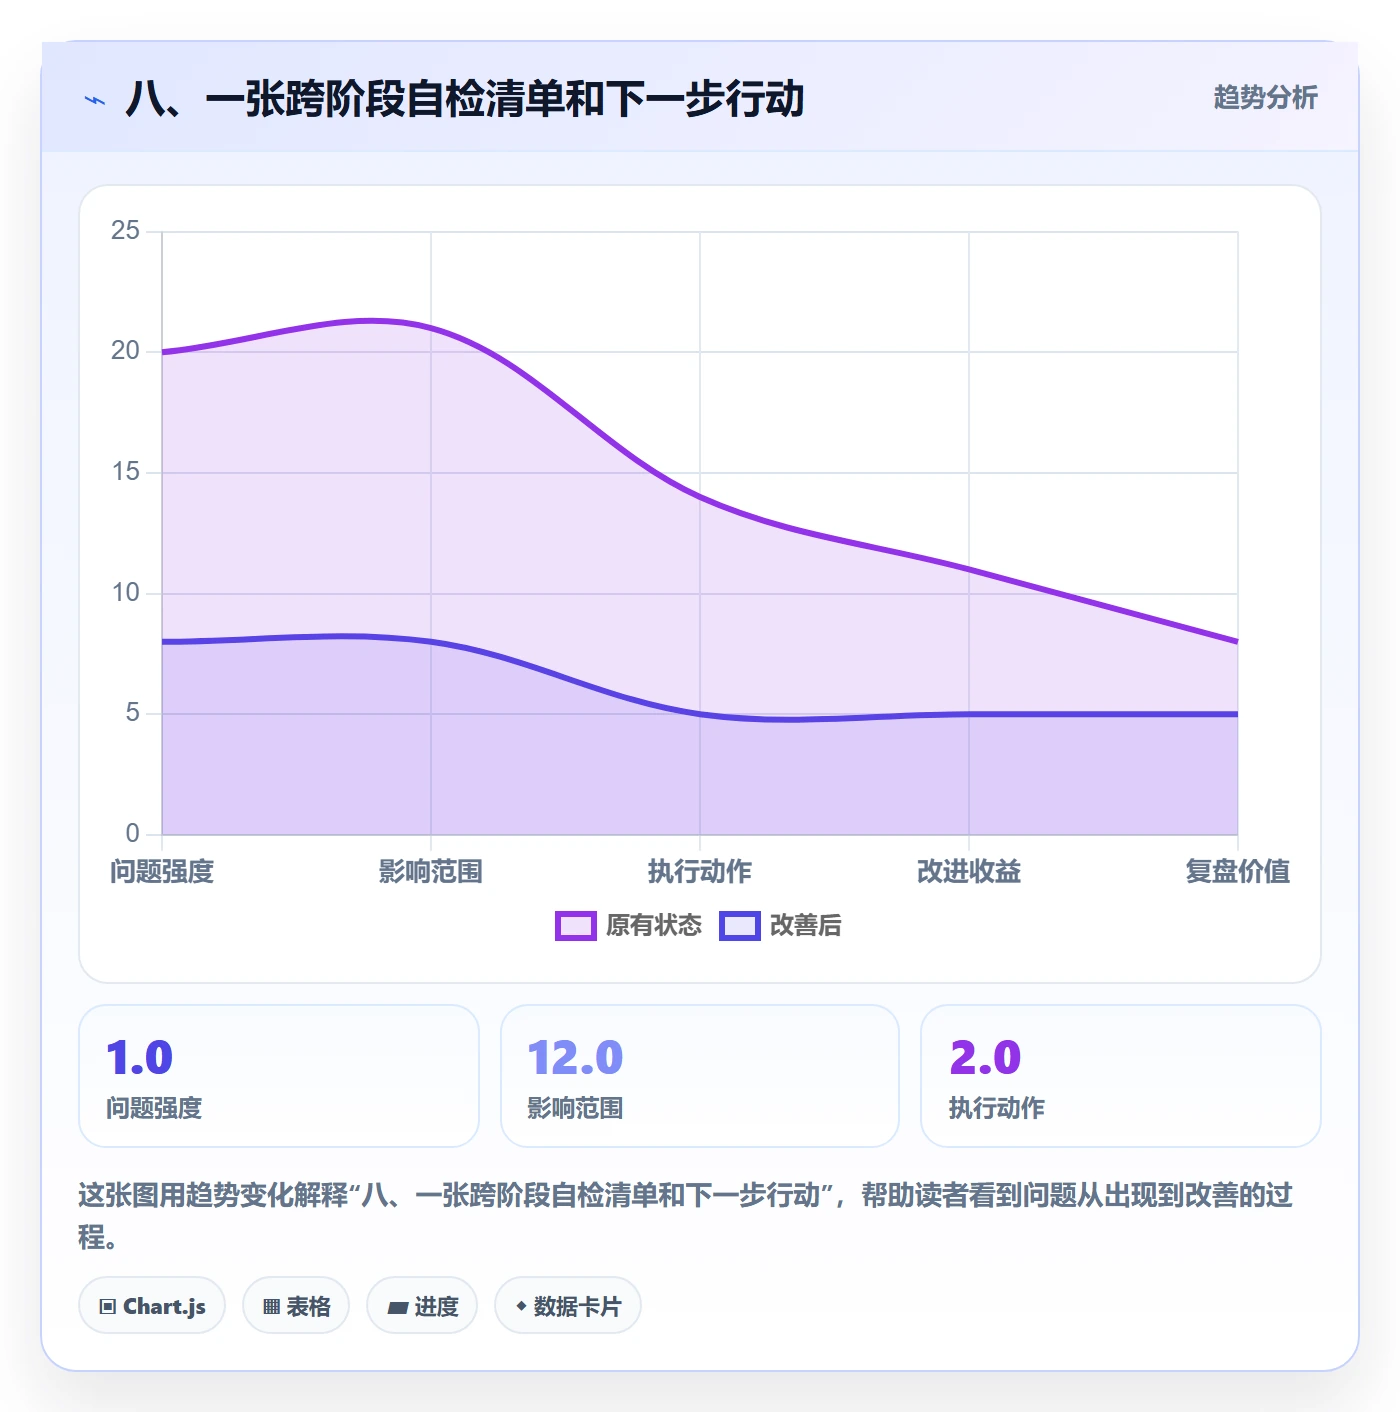Click the 八、一张跨阶段自检清单和下一步行动 heading

pyautogui.click(x=465, y=99)
